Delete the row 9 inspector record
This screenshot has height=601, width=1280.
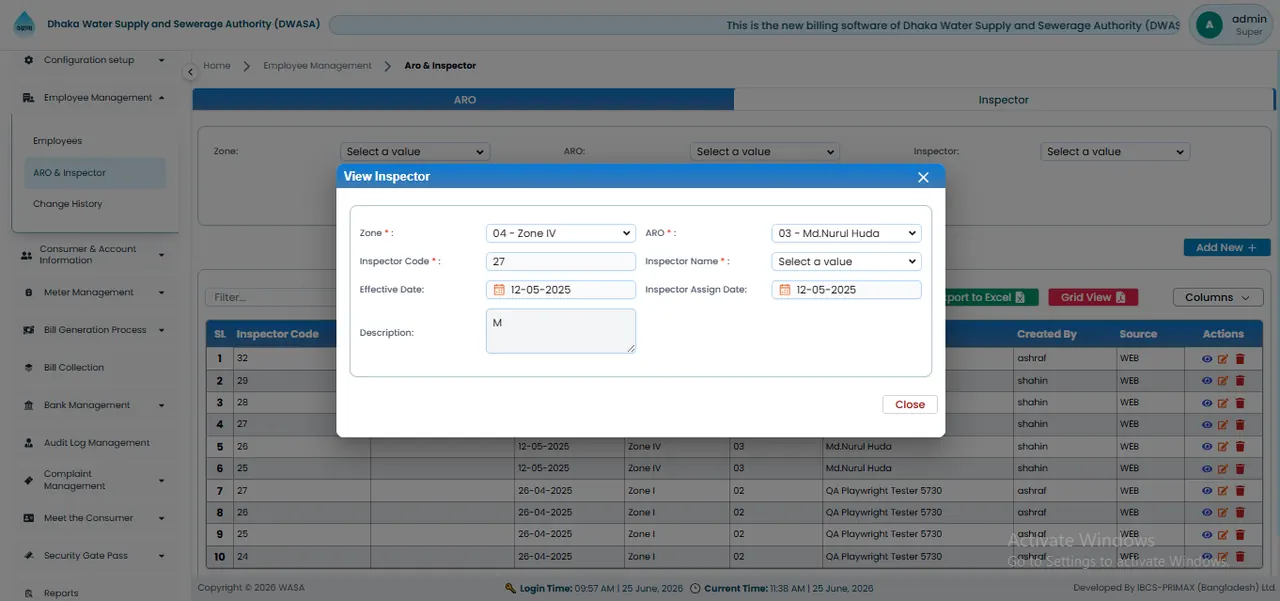tap(1240, 534)
